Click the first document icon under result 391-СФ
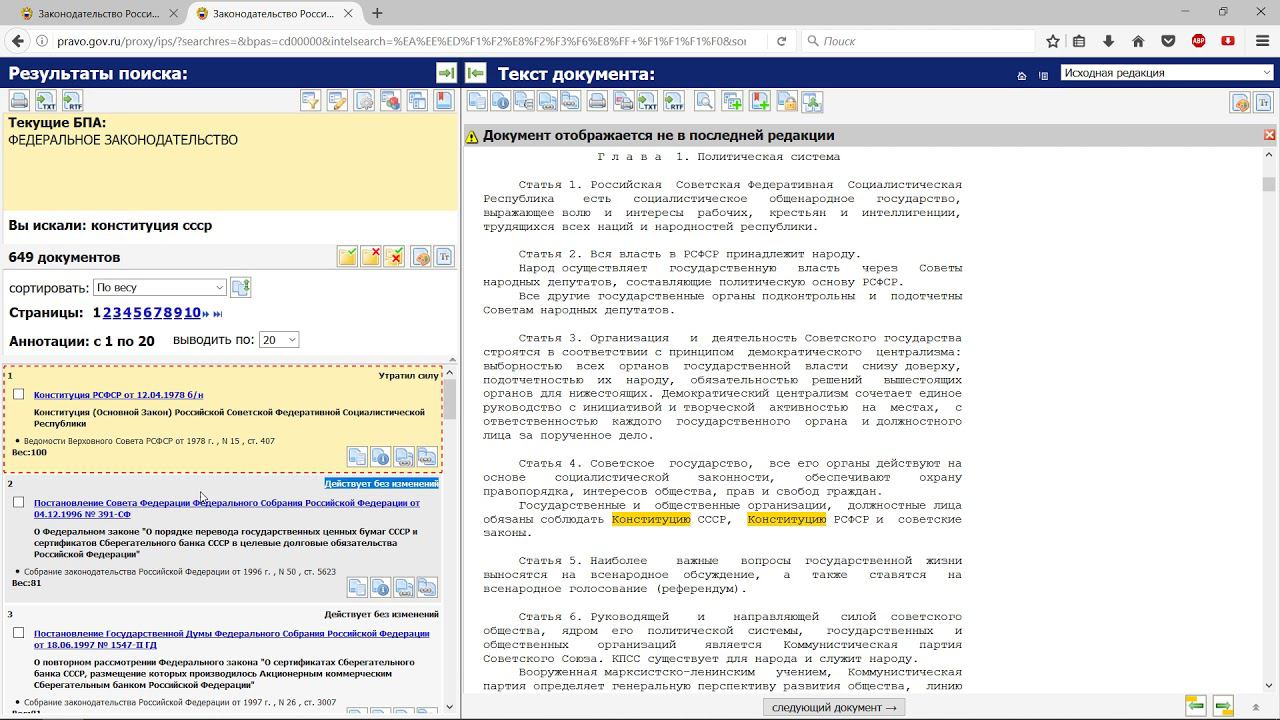The height and width of the screenshot is (720, 1280). pos(357,587)
